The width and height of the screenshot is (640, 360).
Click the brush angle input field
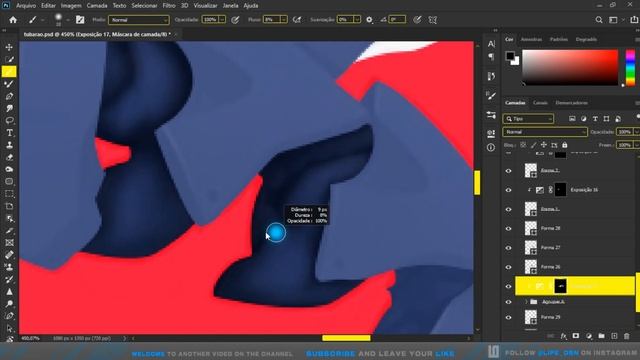pos(397,20)
